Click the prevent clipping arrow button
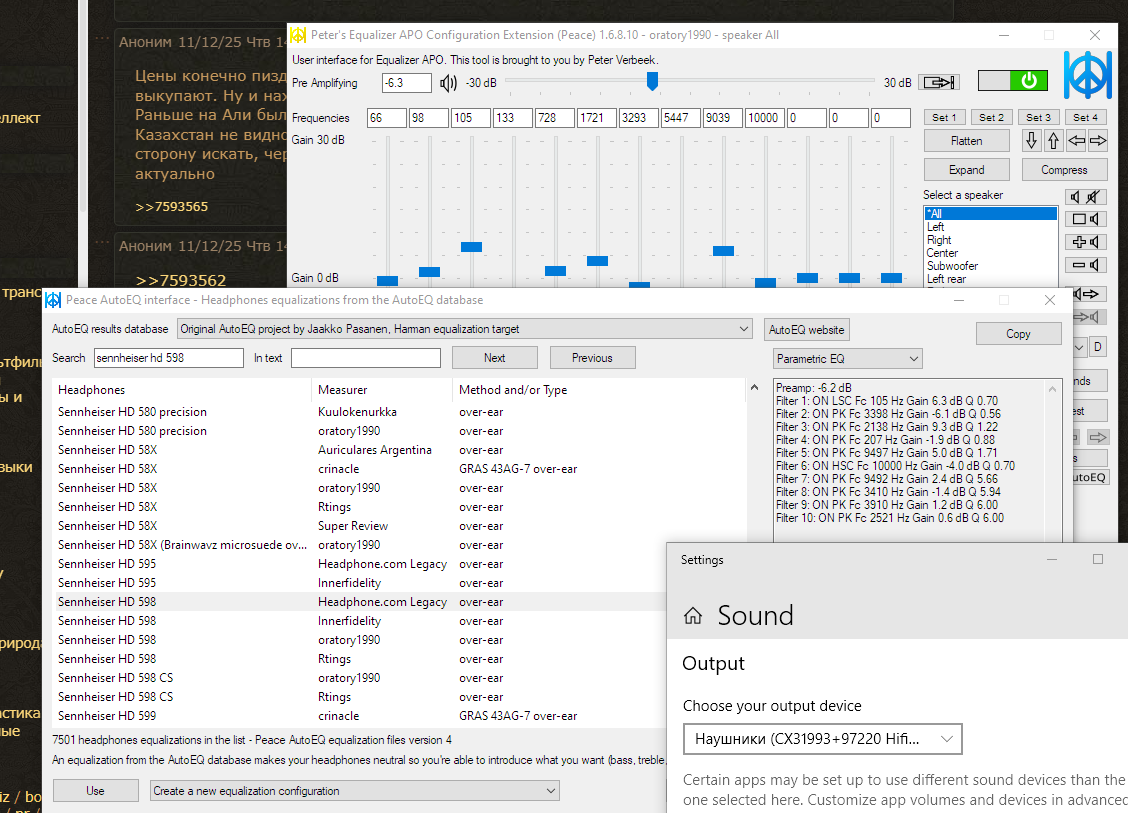The image size is (1128, 813). pos(938,82)
